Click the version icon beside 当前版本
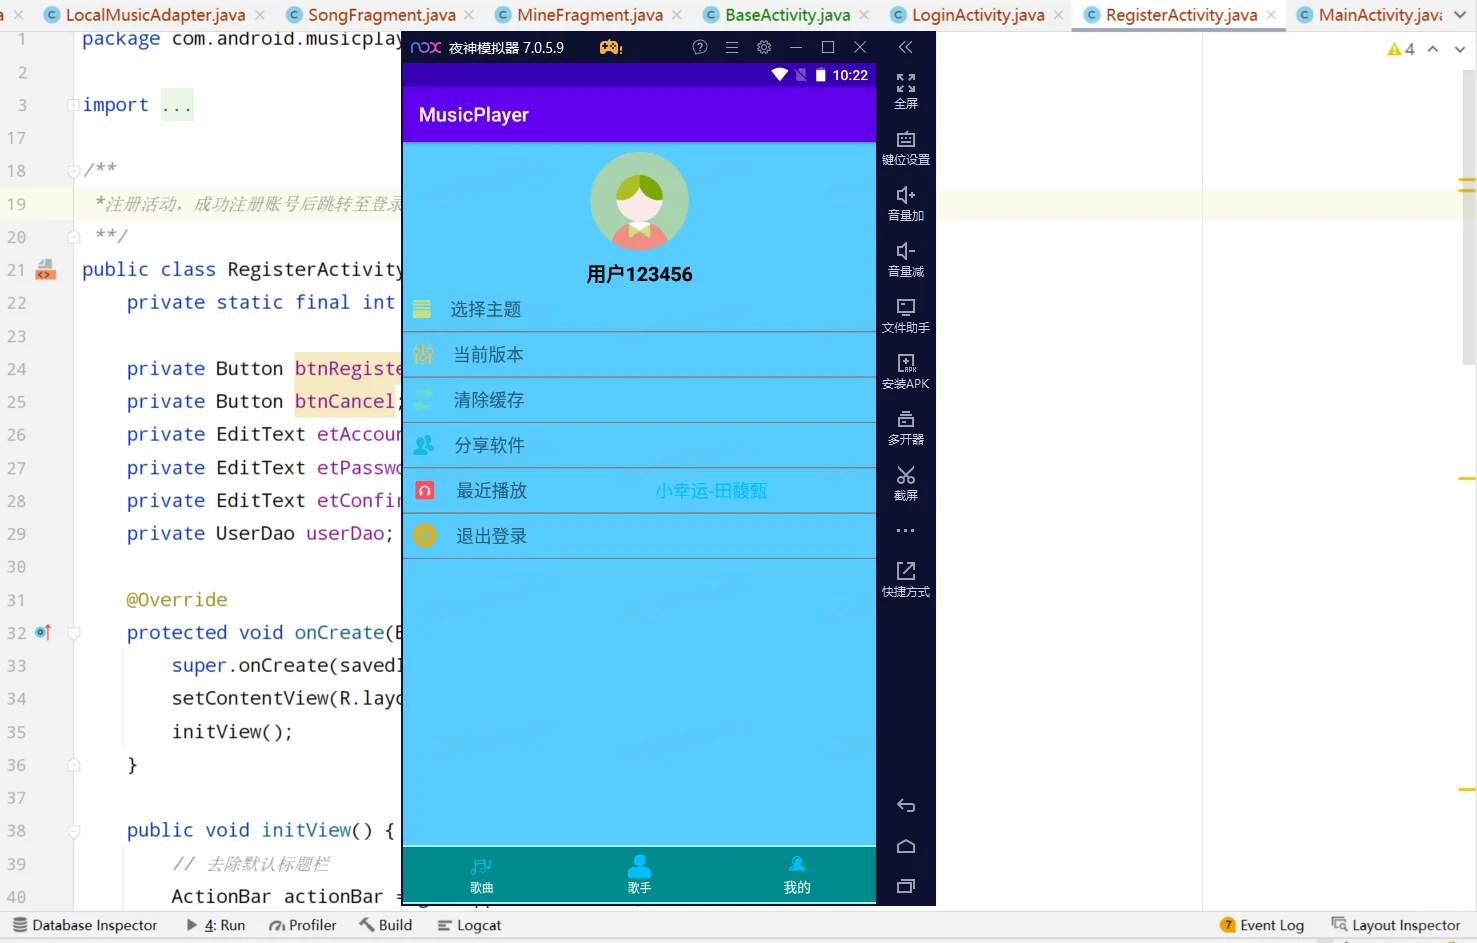The width and height of the screenshot is (1477, 943). tap(423, 354)
